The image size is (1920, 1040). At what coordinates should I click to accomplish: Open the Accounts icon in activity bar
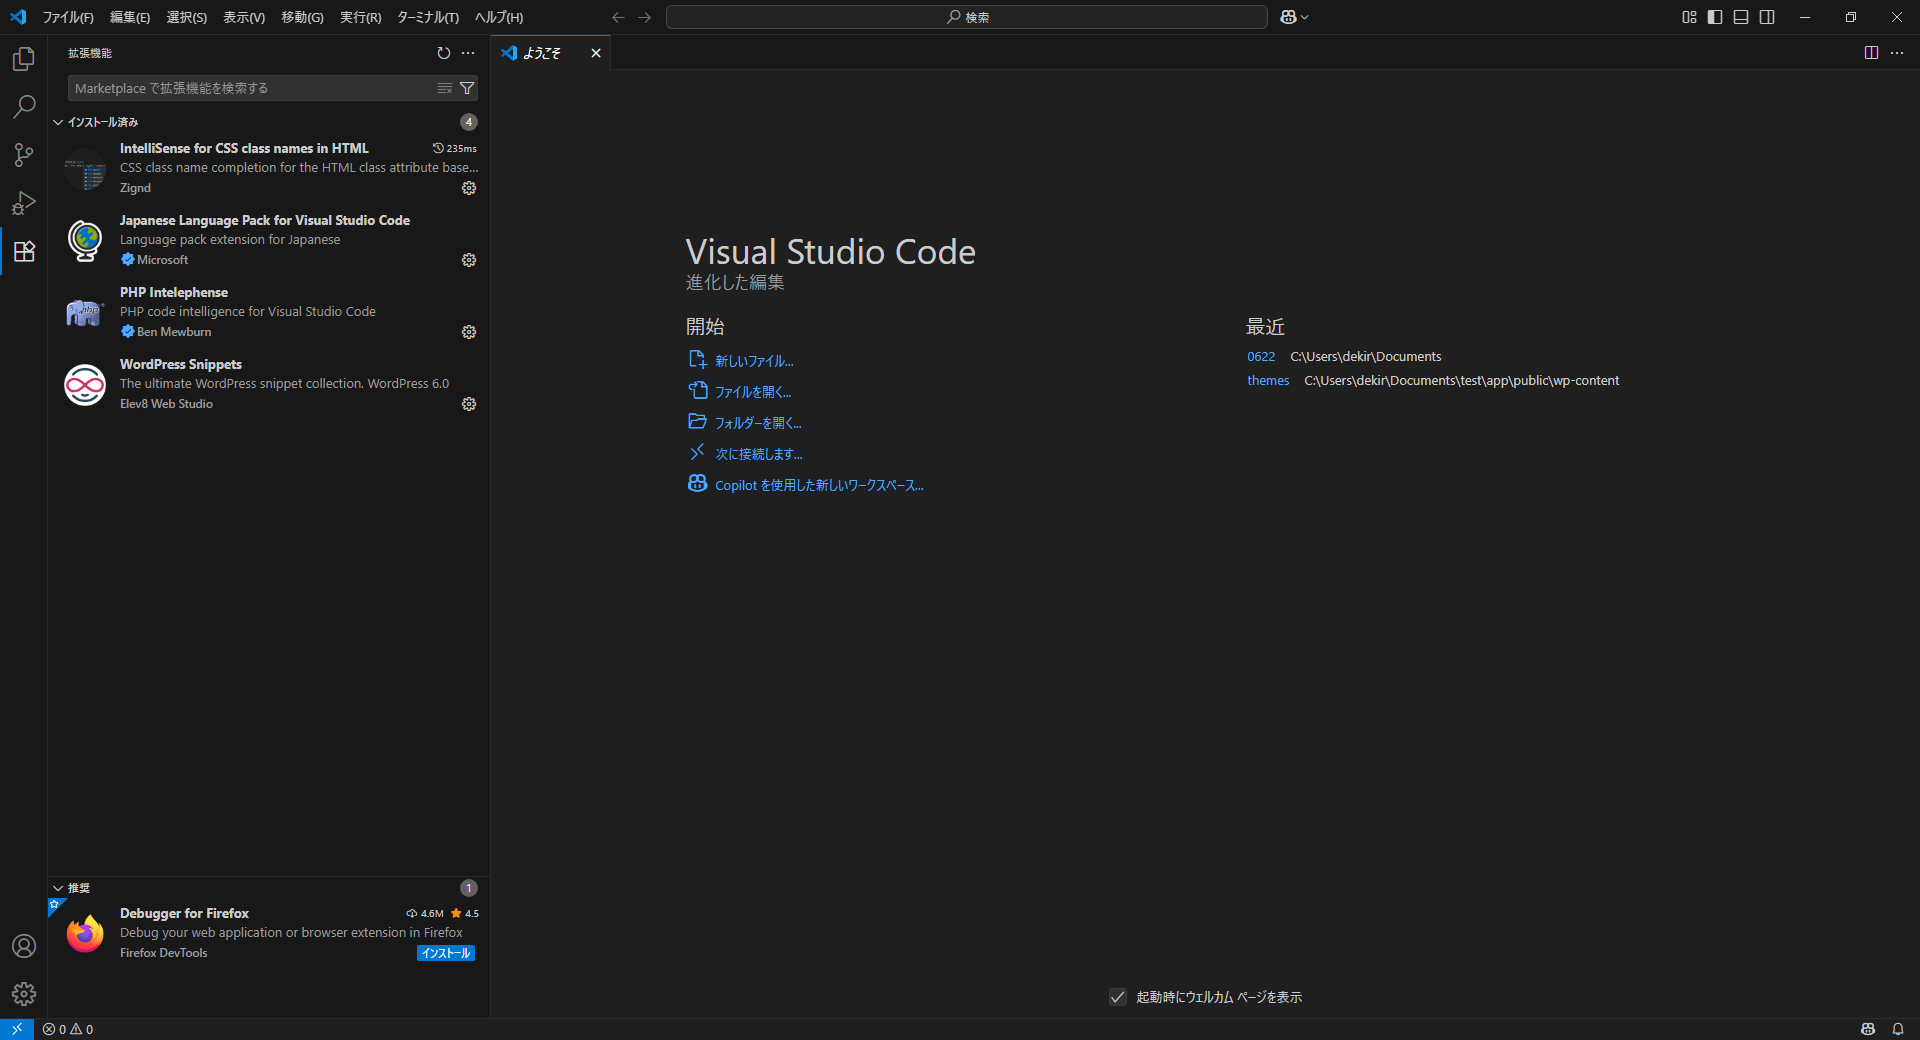click(24, 946)
